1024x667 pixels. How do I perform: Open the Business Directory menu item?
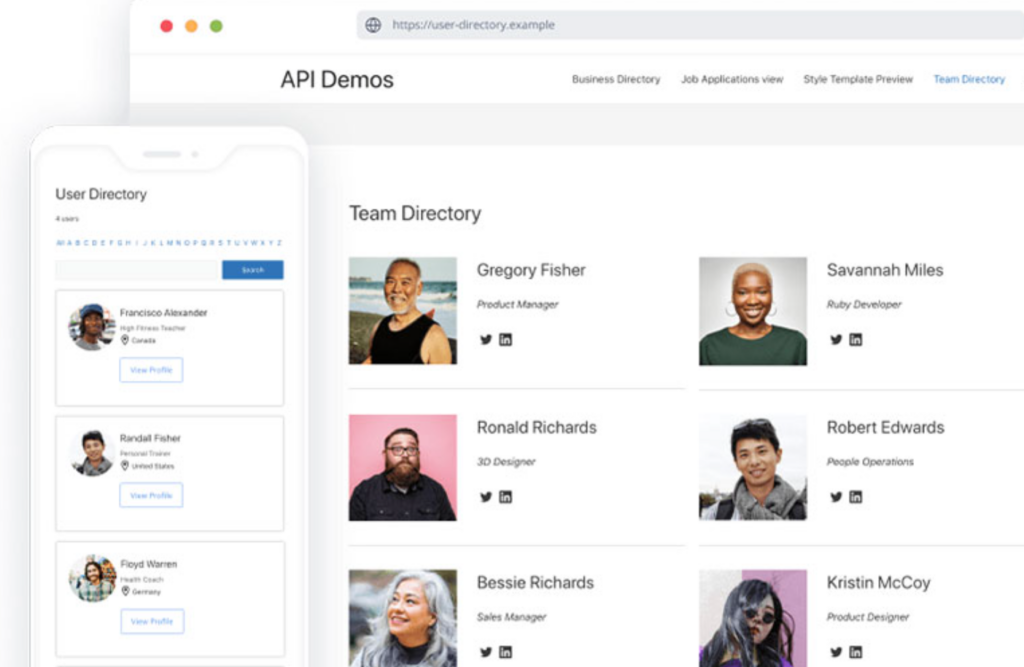pos(616,79)
